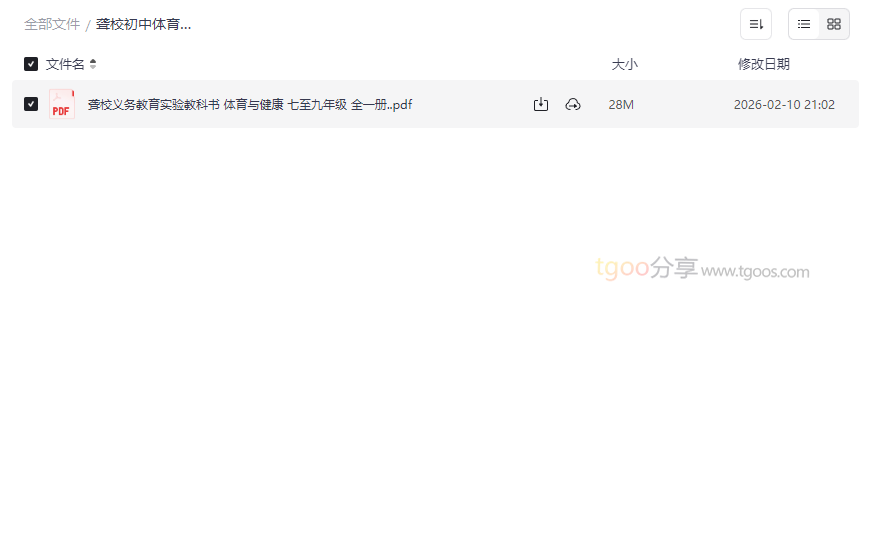Click the save-to-cloud icon on file row
This screenshot has height=538, width=874.
point(573,104)
